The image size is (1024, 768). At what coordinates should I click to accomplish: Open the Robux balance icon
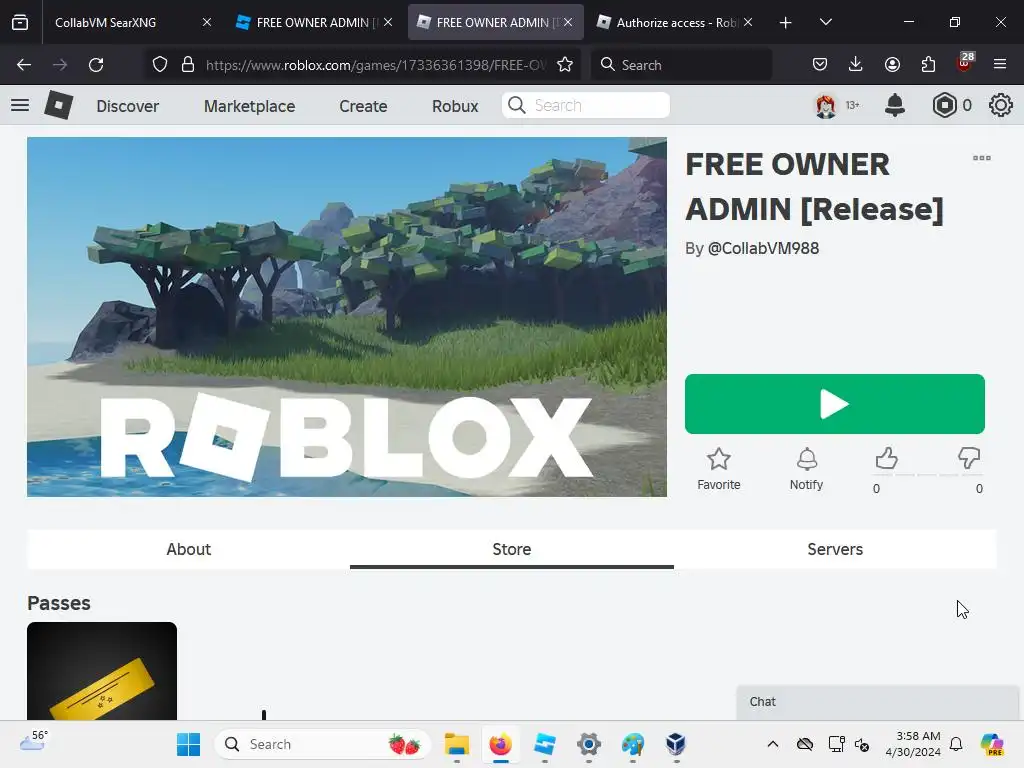(944, 105)
